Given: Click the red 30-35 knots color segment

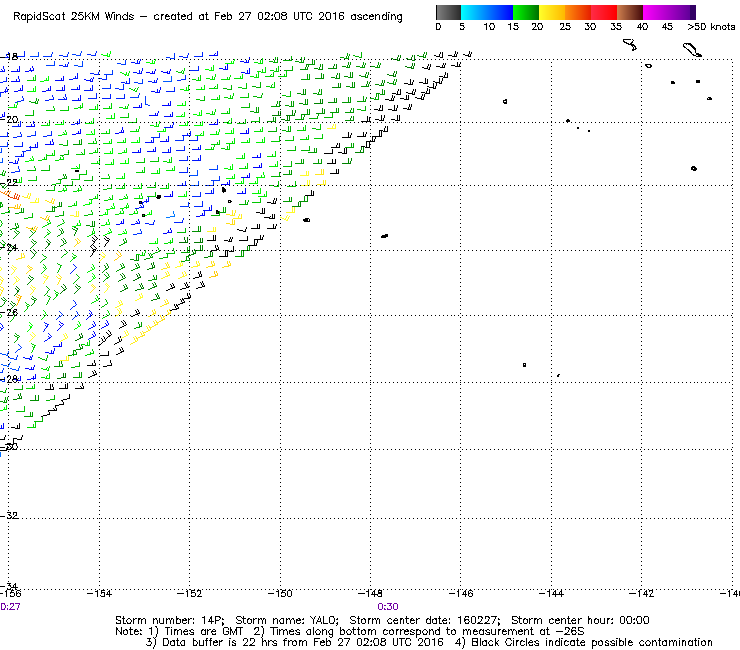Looking at the screenshot, I should (x=604, y=12).
